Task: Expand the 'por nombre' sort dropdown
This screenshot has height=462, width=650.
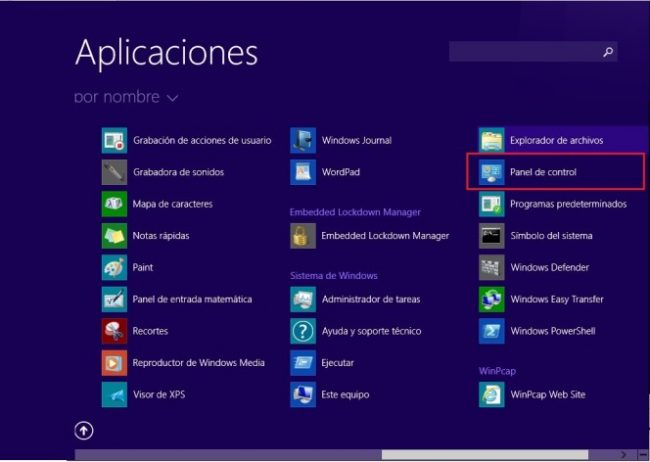Action: 126,97
